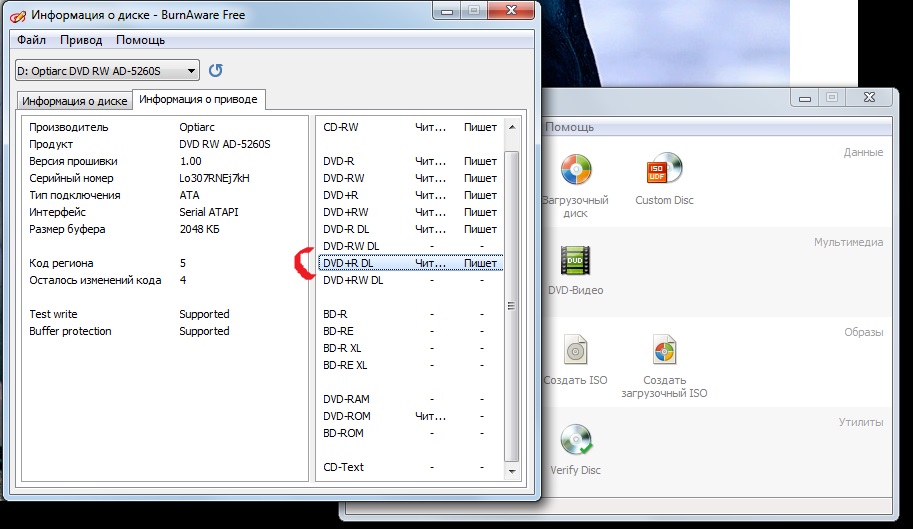Click the Buffer protection row
Image resolution: width=913 pixels, height=530 pixels.
point(165,331)
